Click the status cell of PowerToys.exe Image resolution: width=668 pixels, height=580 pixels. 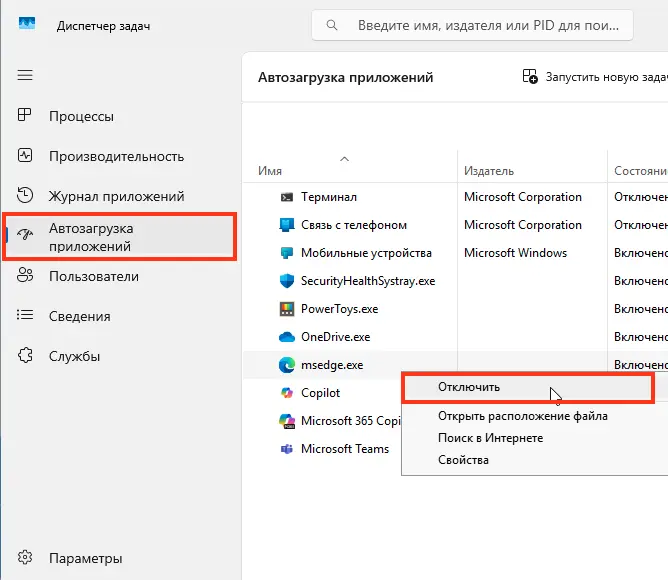(641, 309)
